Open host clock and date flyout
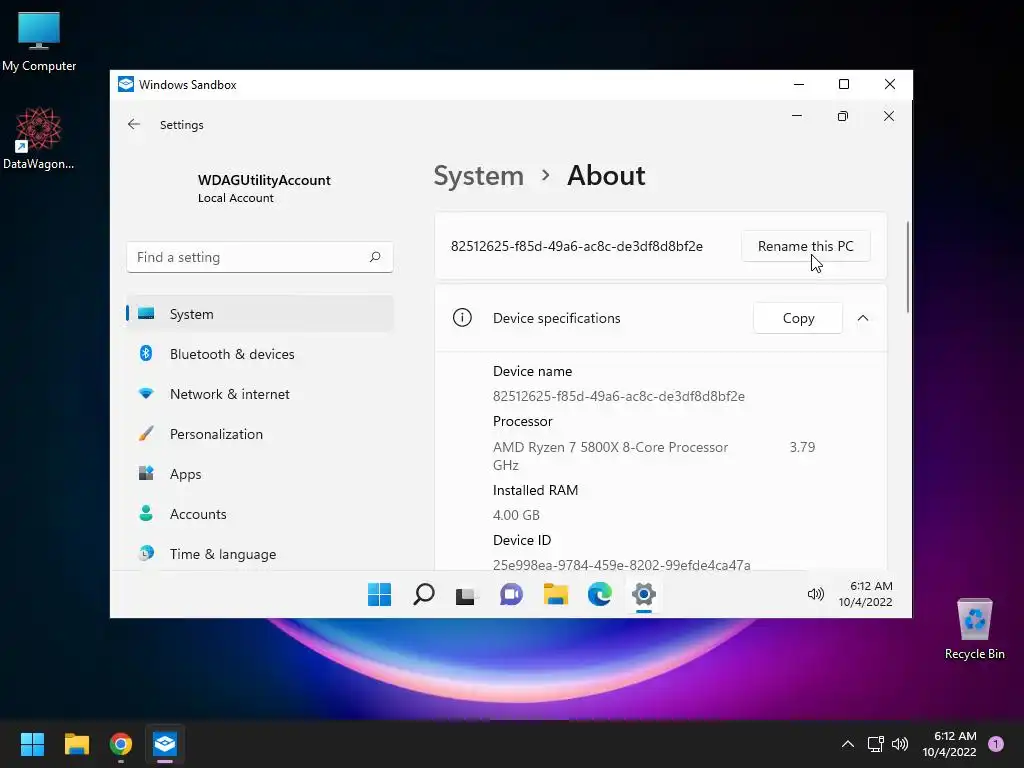The width and height of the screenshot is (1024, 768). 950,744
